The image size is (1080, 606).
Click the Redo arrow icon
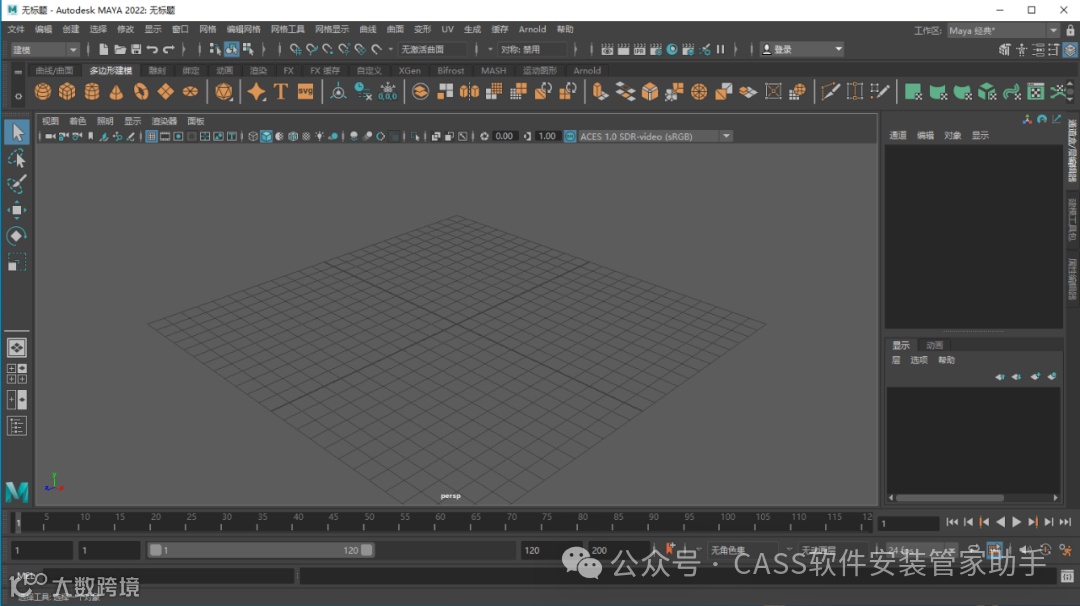(x=169, y=49)
